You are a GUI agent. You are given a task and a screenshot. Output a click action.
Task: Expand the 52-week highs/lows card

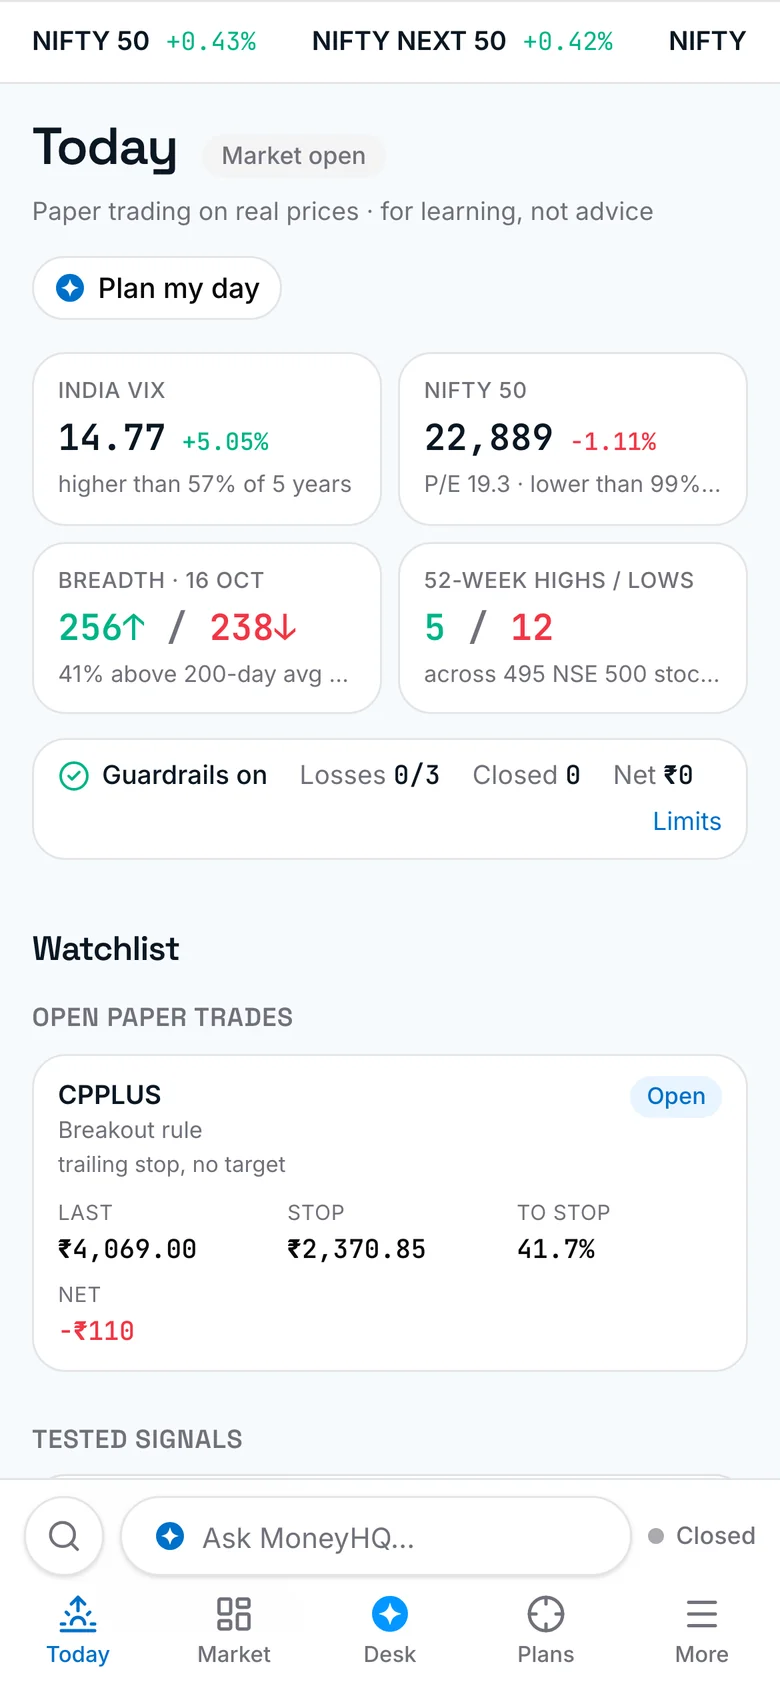(573, 628)
